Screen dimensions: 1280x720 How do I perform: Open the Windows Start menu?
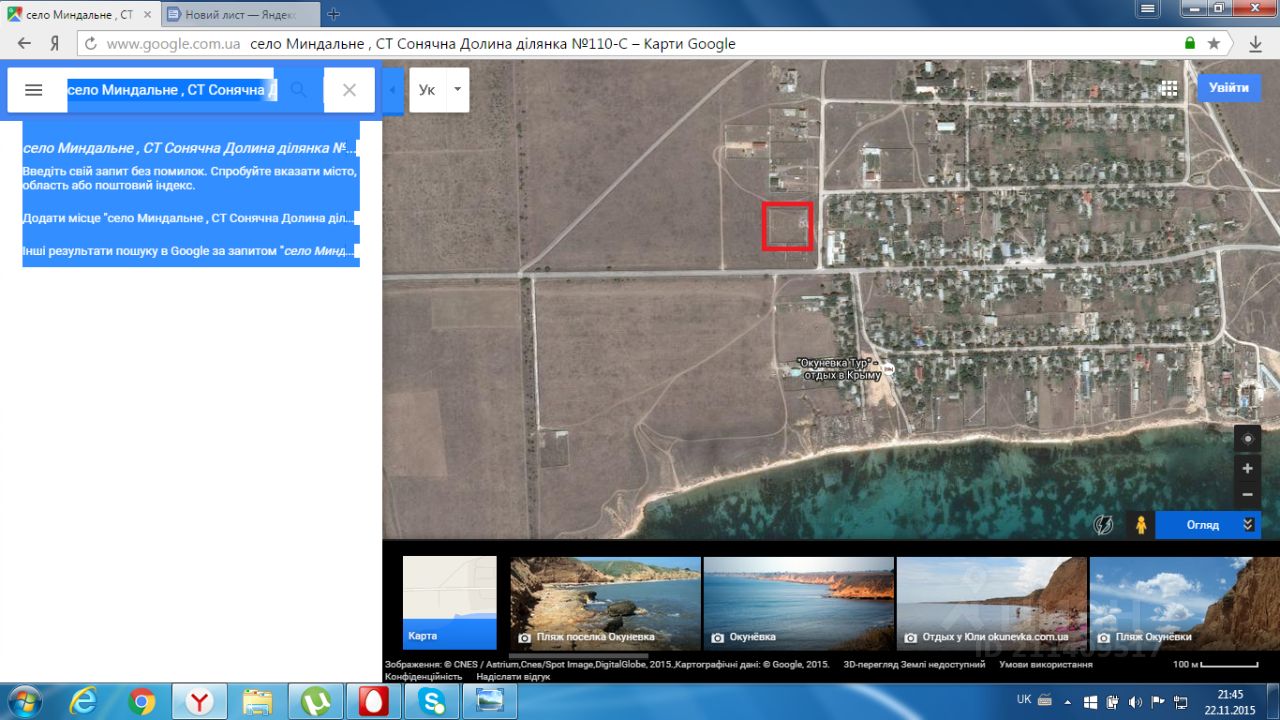[24, 702]
